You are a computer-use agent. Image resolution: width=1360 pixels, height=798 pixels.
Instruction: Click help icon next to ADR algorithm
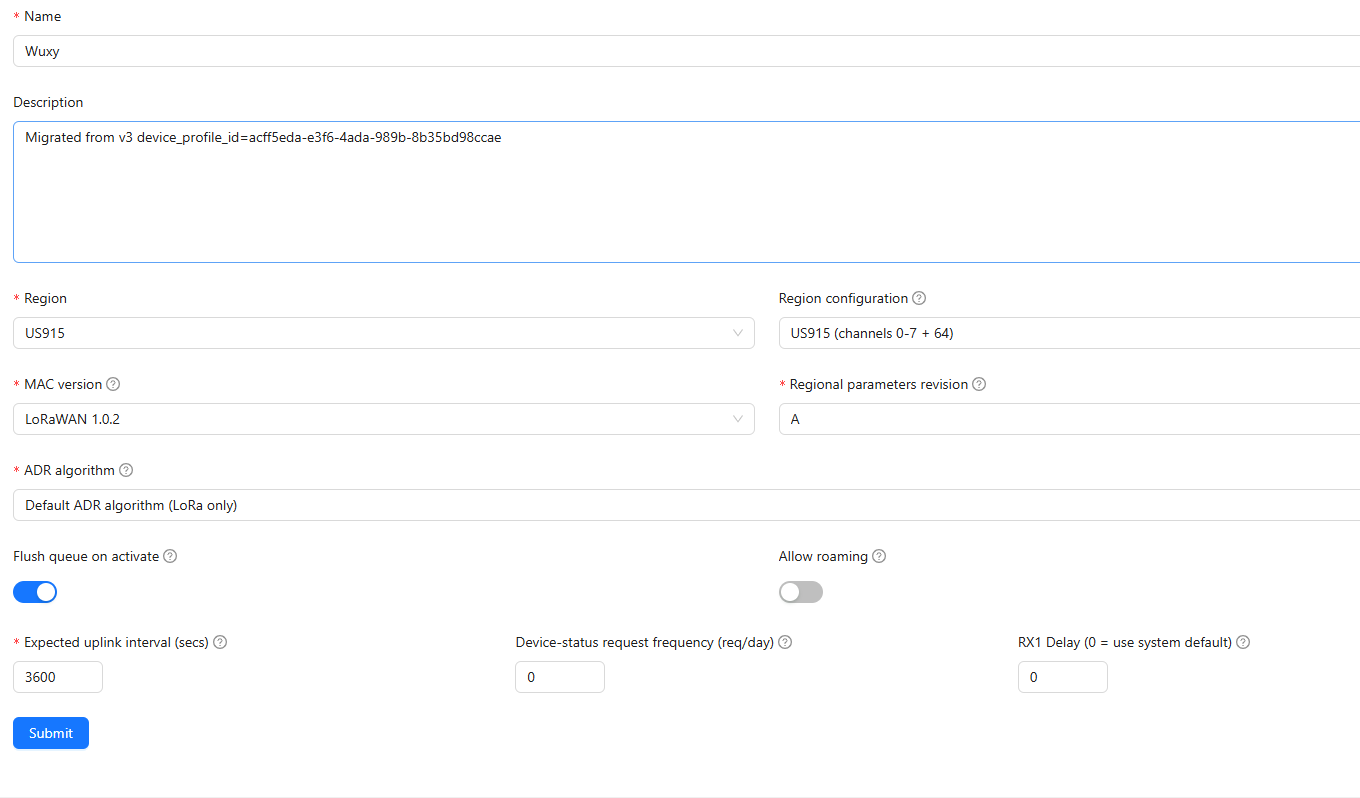[x=126, y=470]
